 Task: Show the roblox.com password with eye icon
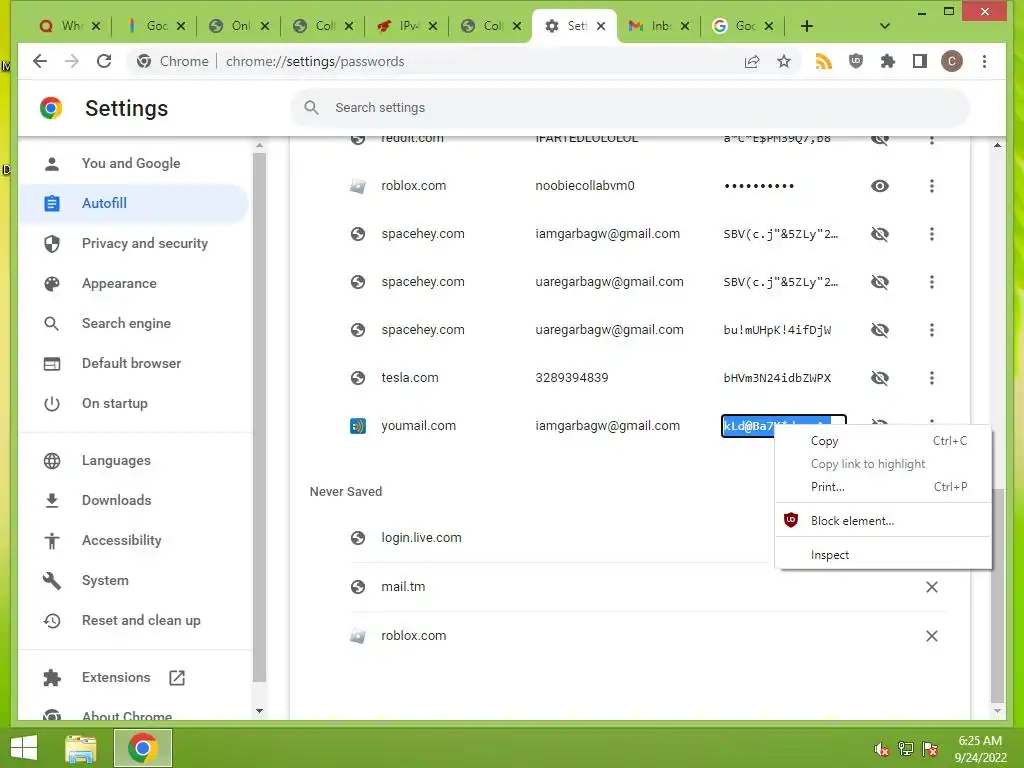point(880,186)
